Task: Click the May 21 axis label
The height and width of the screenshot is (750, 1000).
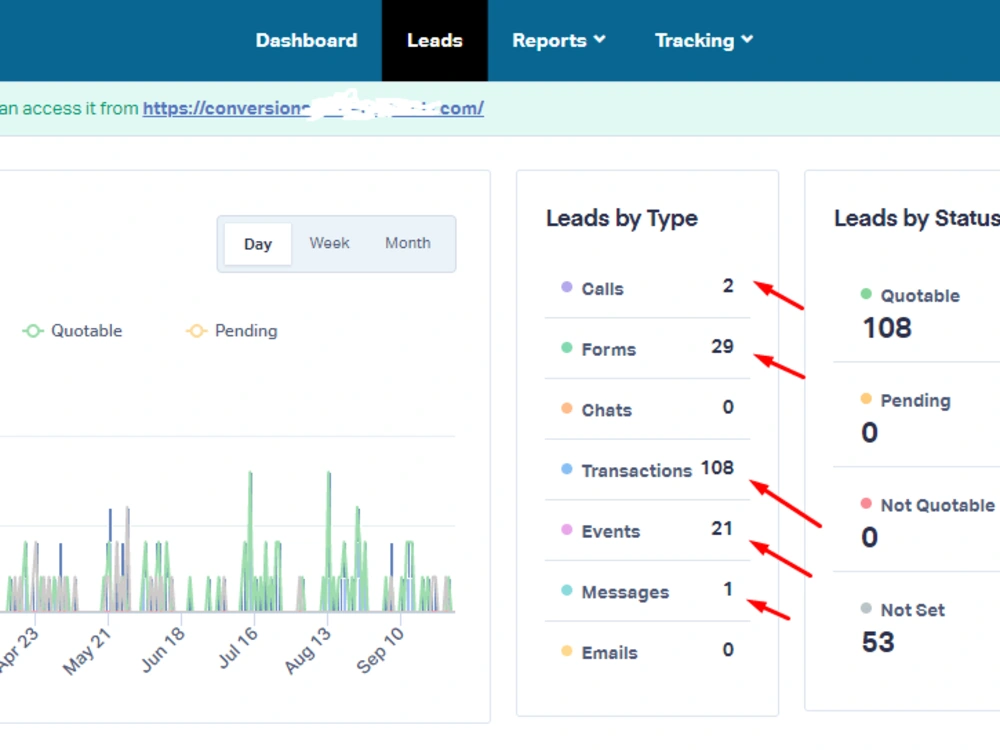Action: pyautogui.click(x=87, y=651)
